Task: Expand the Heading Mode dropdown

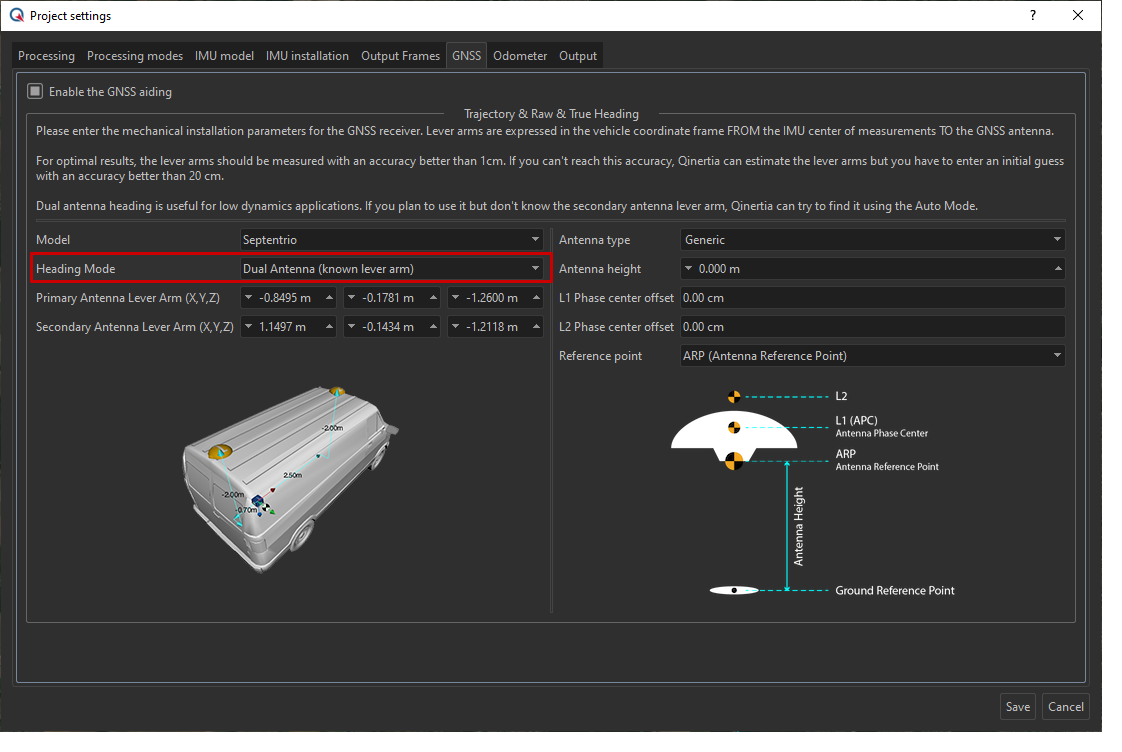Action: pos(391,269)
